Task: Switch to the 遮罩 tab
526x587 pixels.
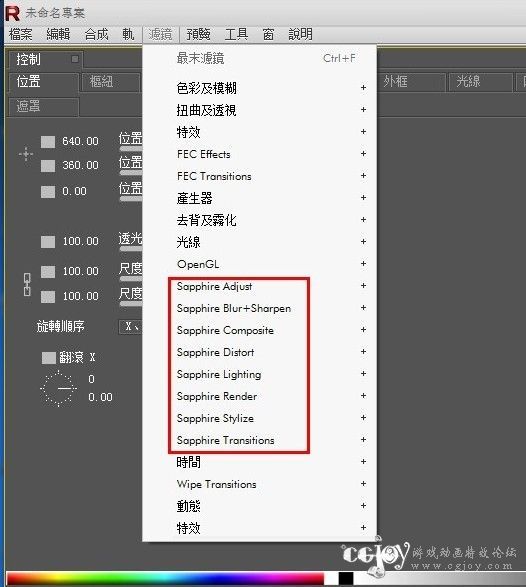Action: point(43,107)
